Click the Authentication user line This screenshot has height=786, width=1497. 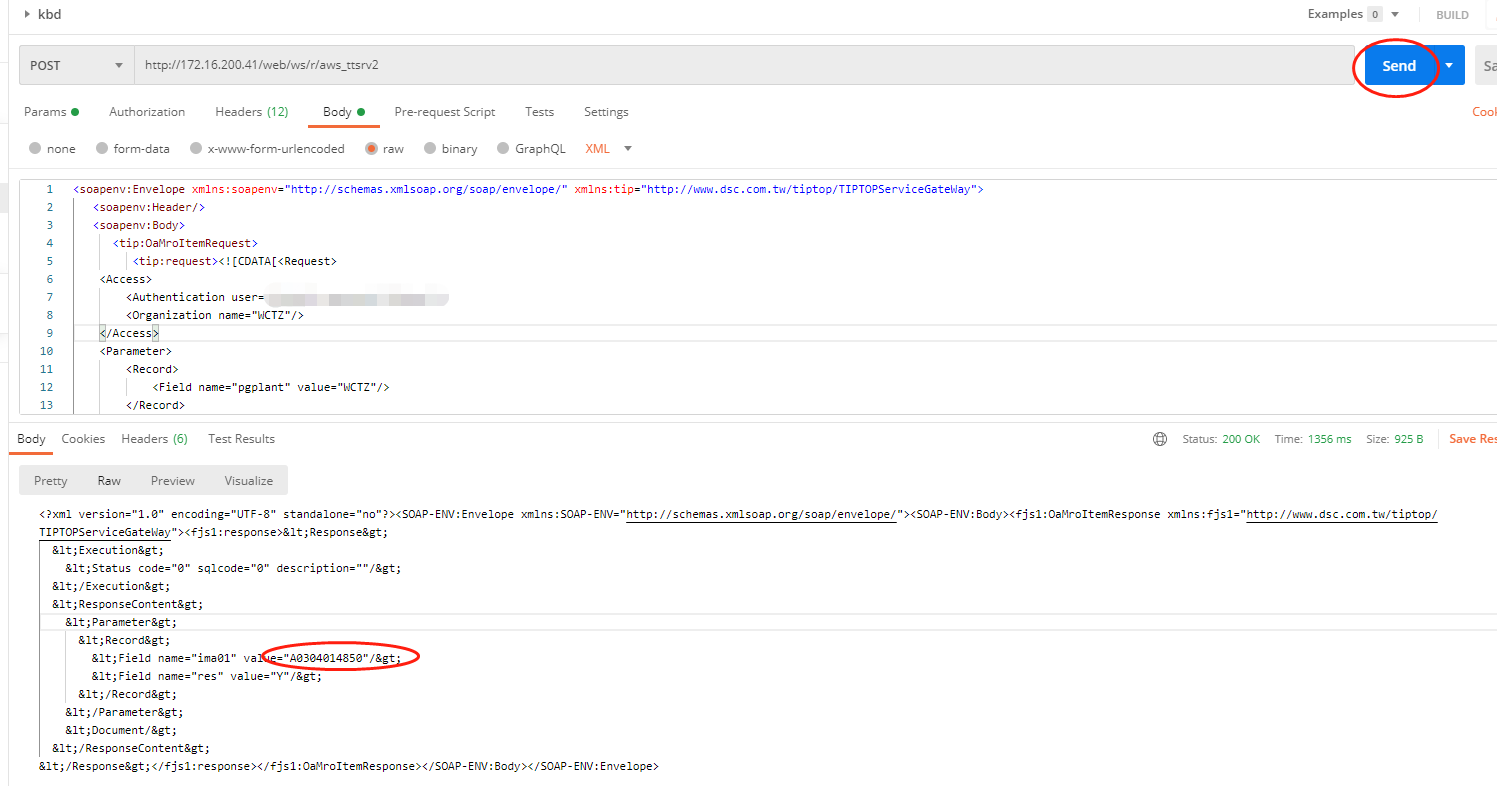(285, 297)
